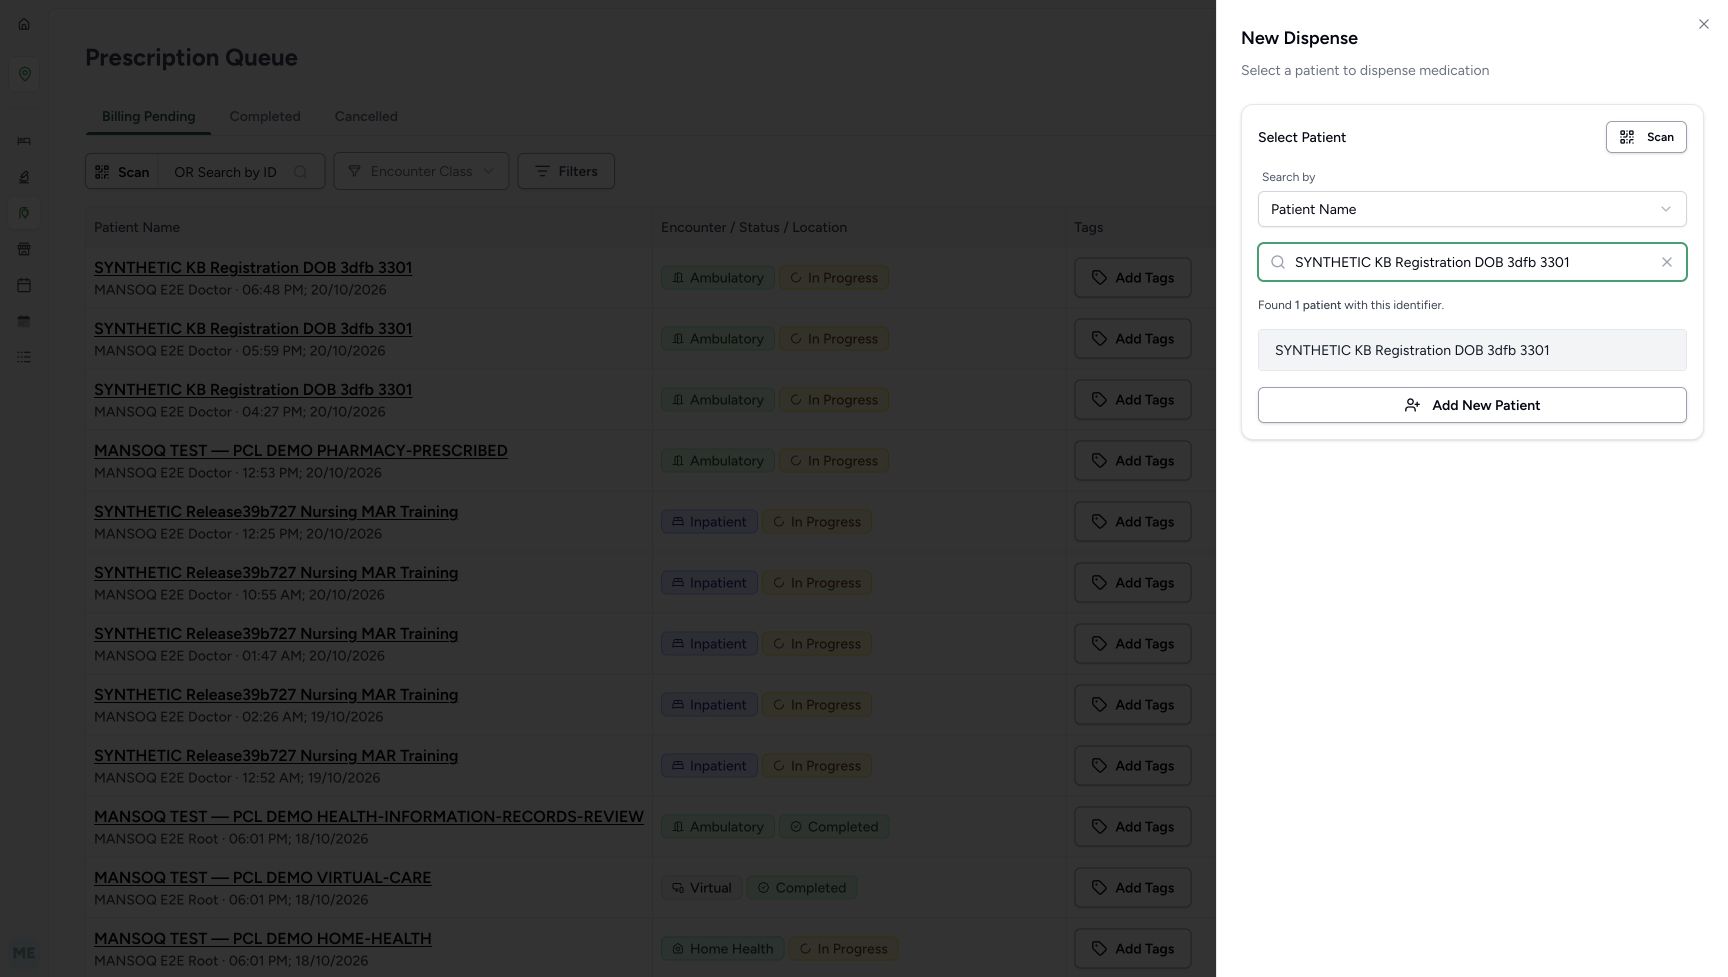Click the ME user avatar in sidebar
The image size is (1728, 977).
point(24,953)
